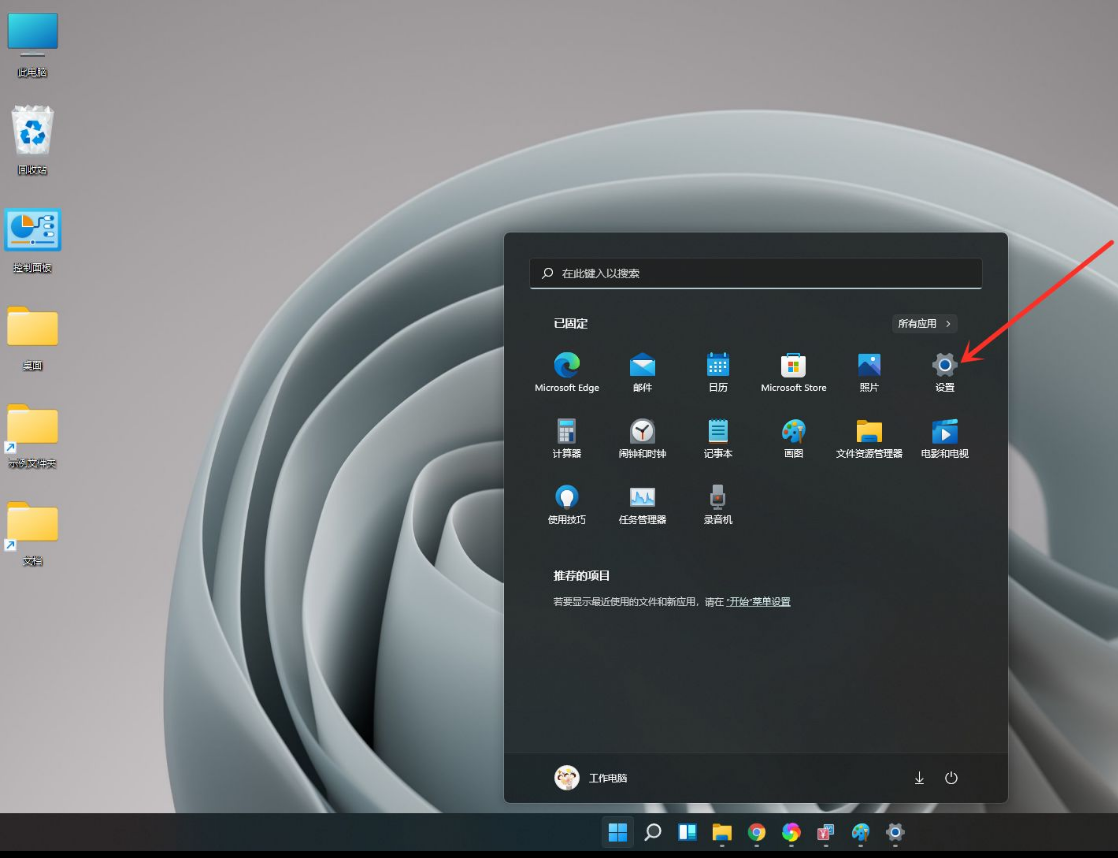Open the '开始'菜单设置 link
Screen dimensions: 1118x858
tap(758, 602)
